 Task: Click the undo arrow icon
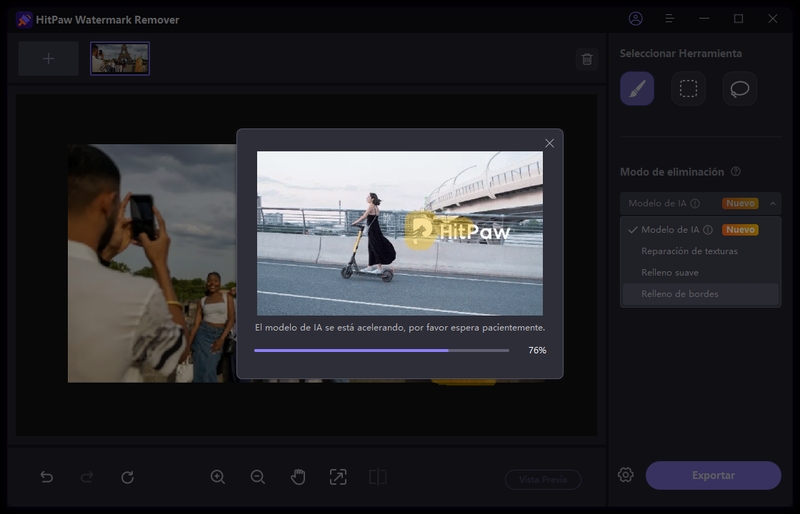pyautogui.click(x=47, y=477)
